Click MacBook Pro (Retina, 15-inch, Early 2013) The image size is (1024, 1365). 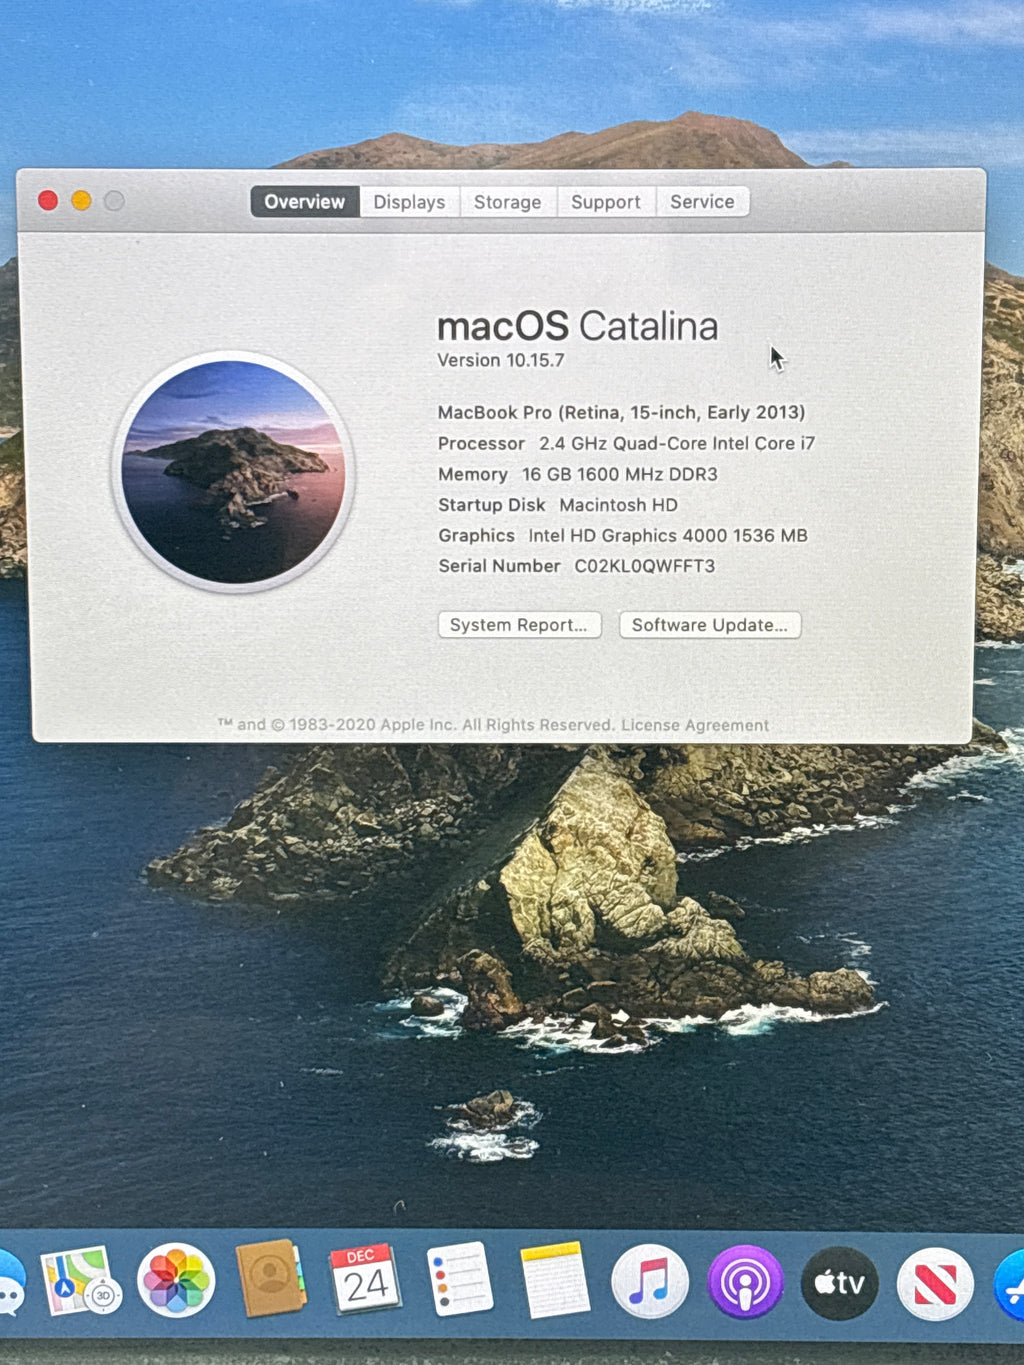[x=621, y=412]
